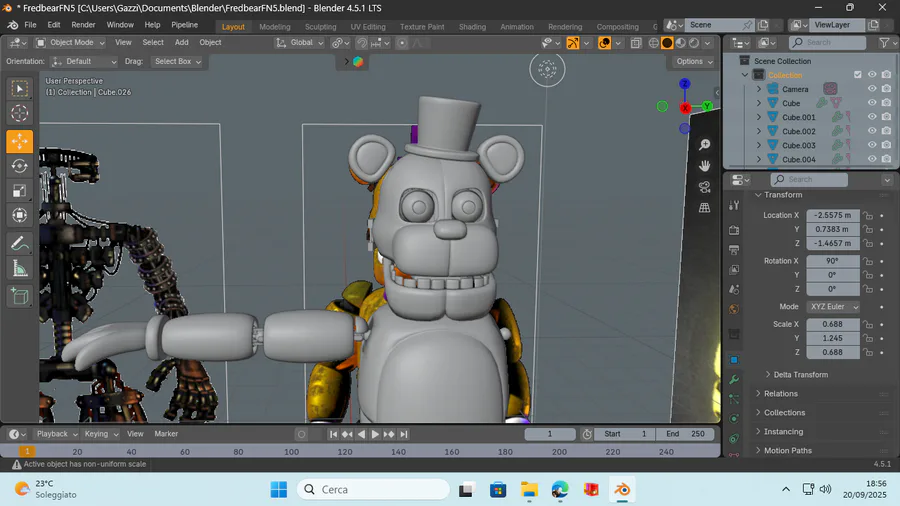This screenshot has width=900, height=506.
Task: Hide Cube in viewport via eye icon
Action: pos(872,103)
